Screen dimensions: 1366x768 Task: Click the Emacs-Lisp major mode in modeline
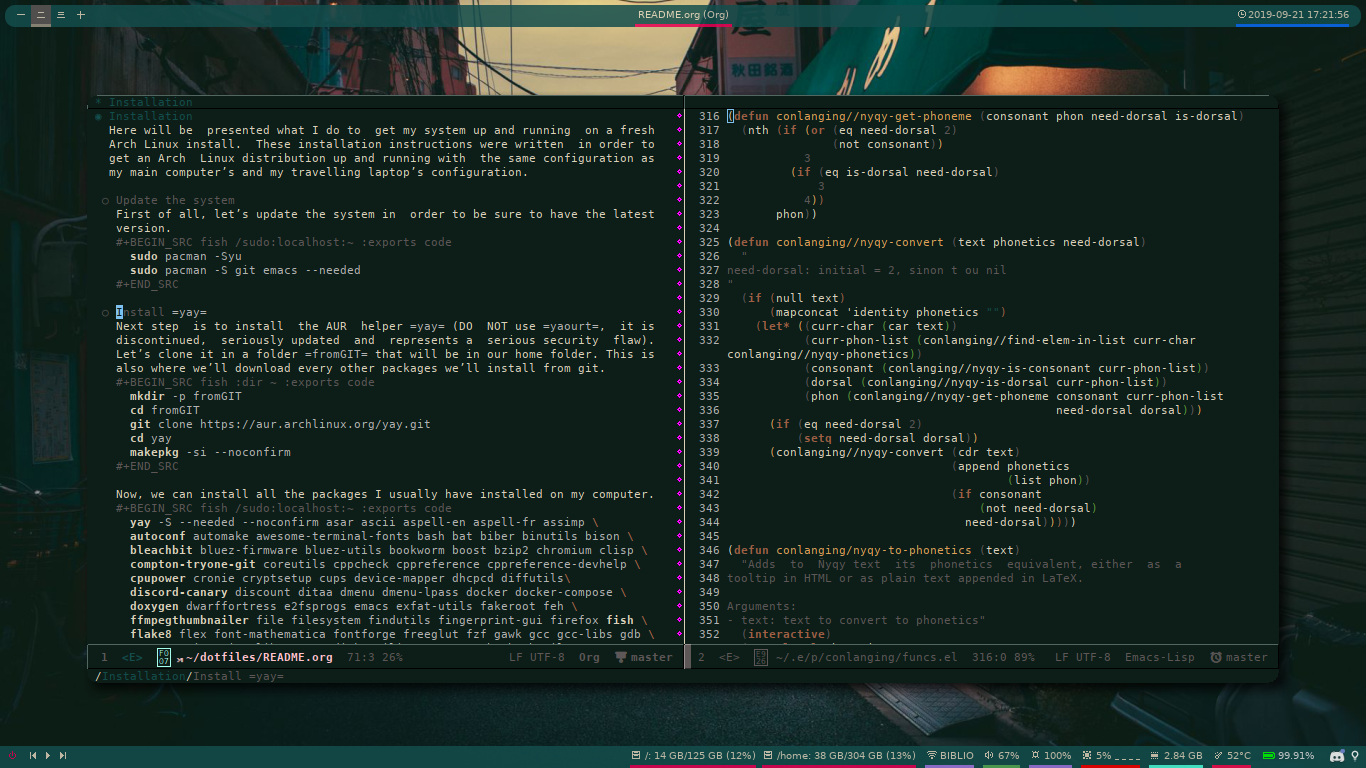[1160, 657]
